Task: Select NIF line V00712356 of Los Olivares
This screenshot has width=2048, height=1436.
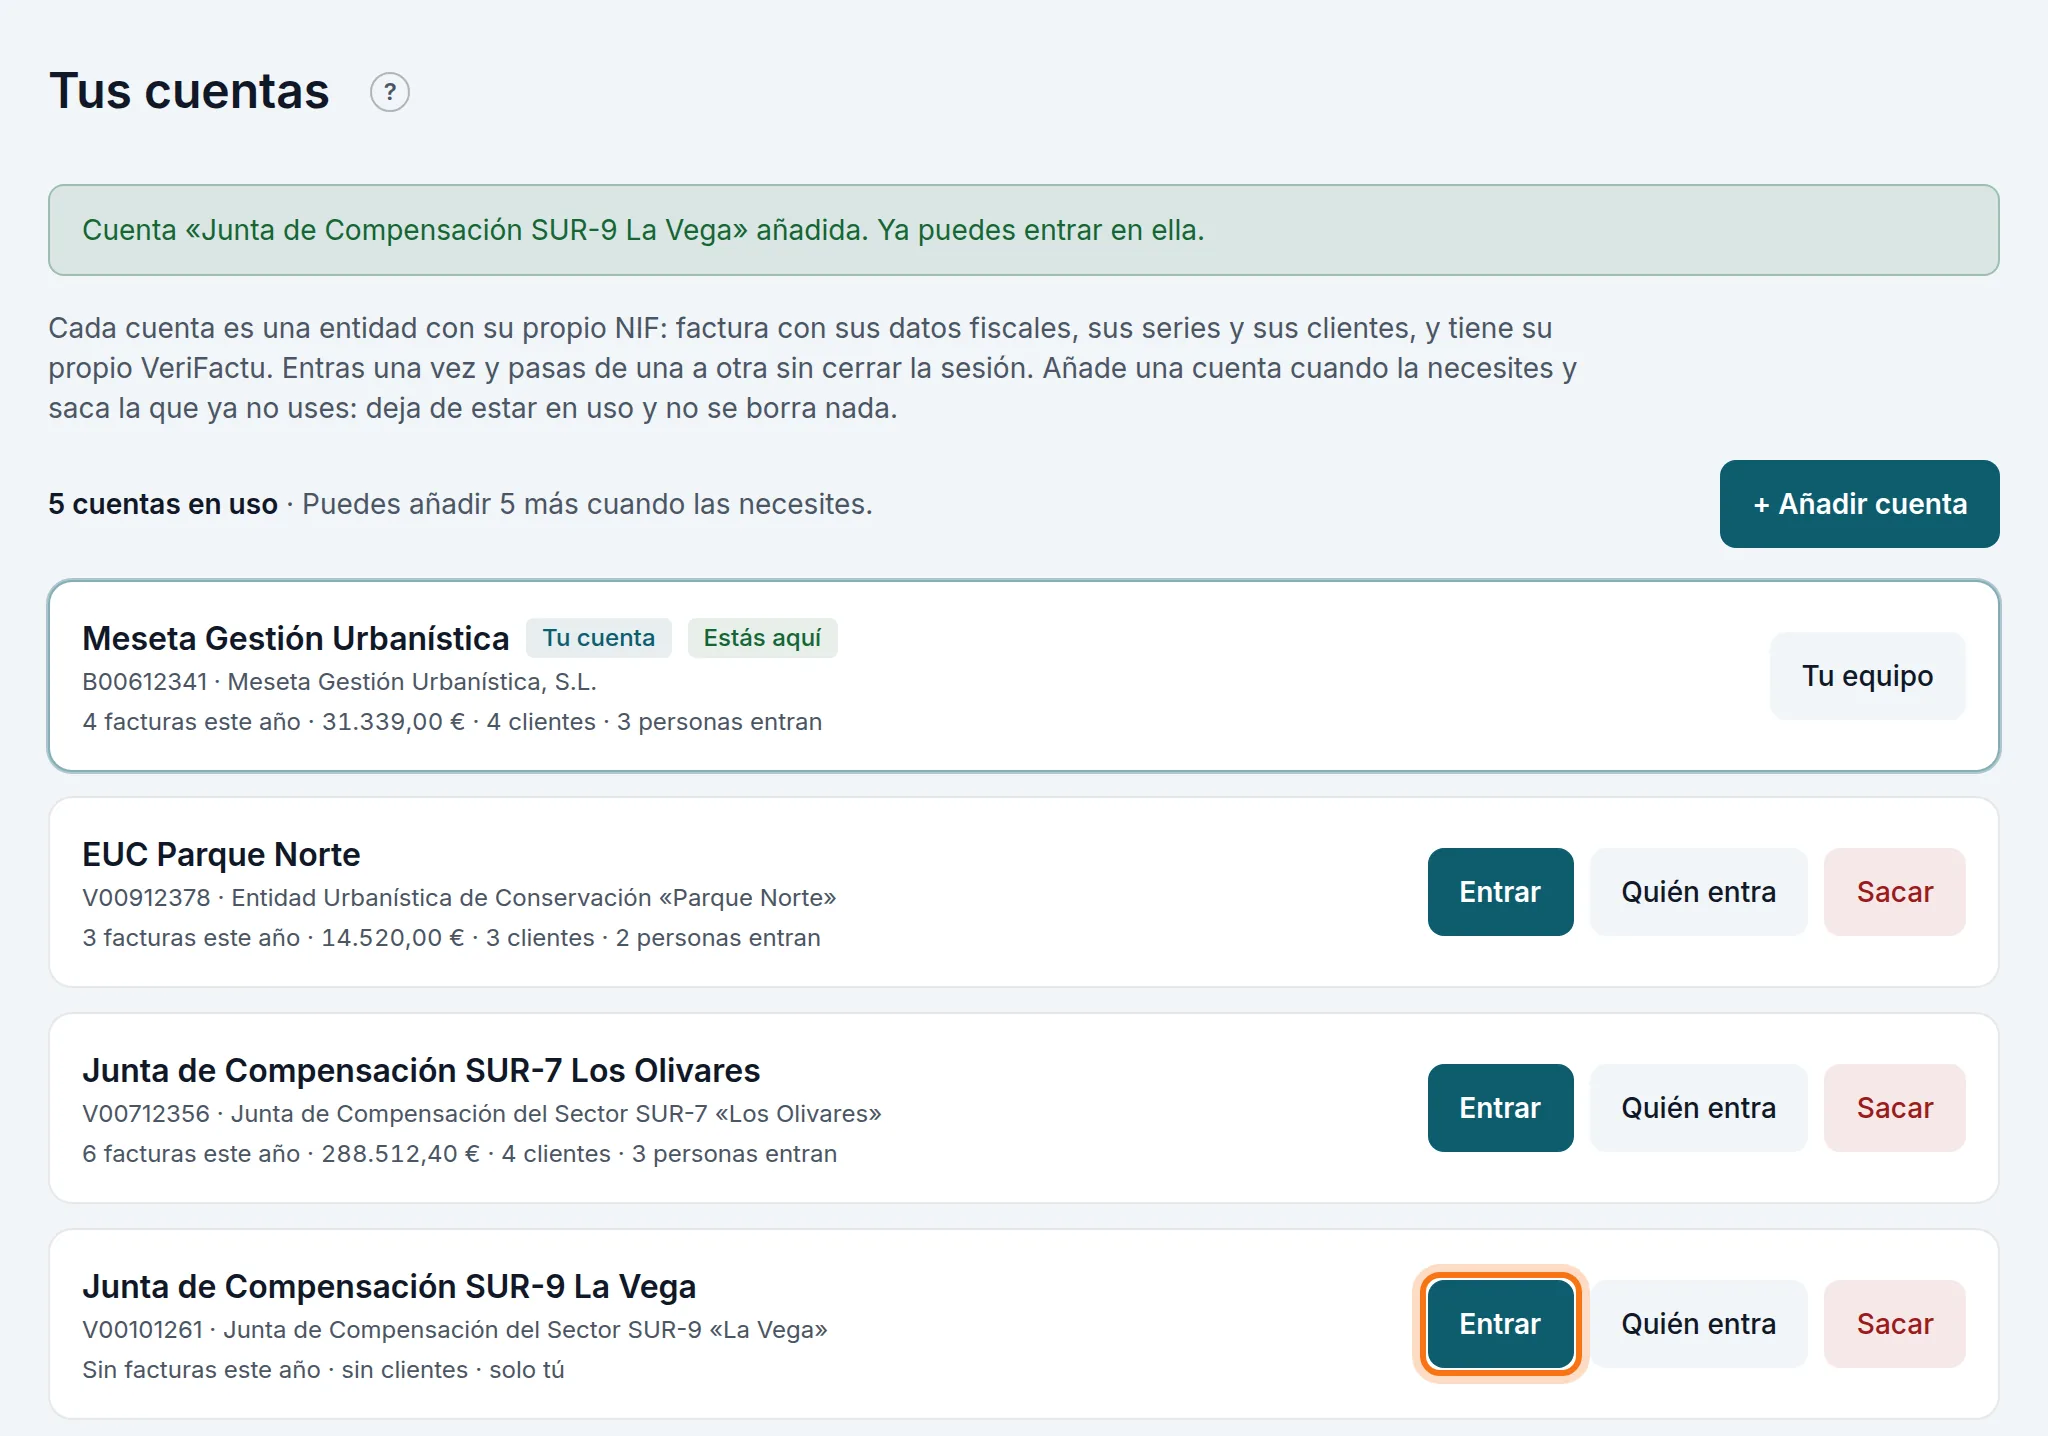Action: click(482, 1114)
